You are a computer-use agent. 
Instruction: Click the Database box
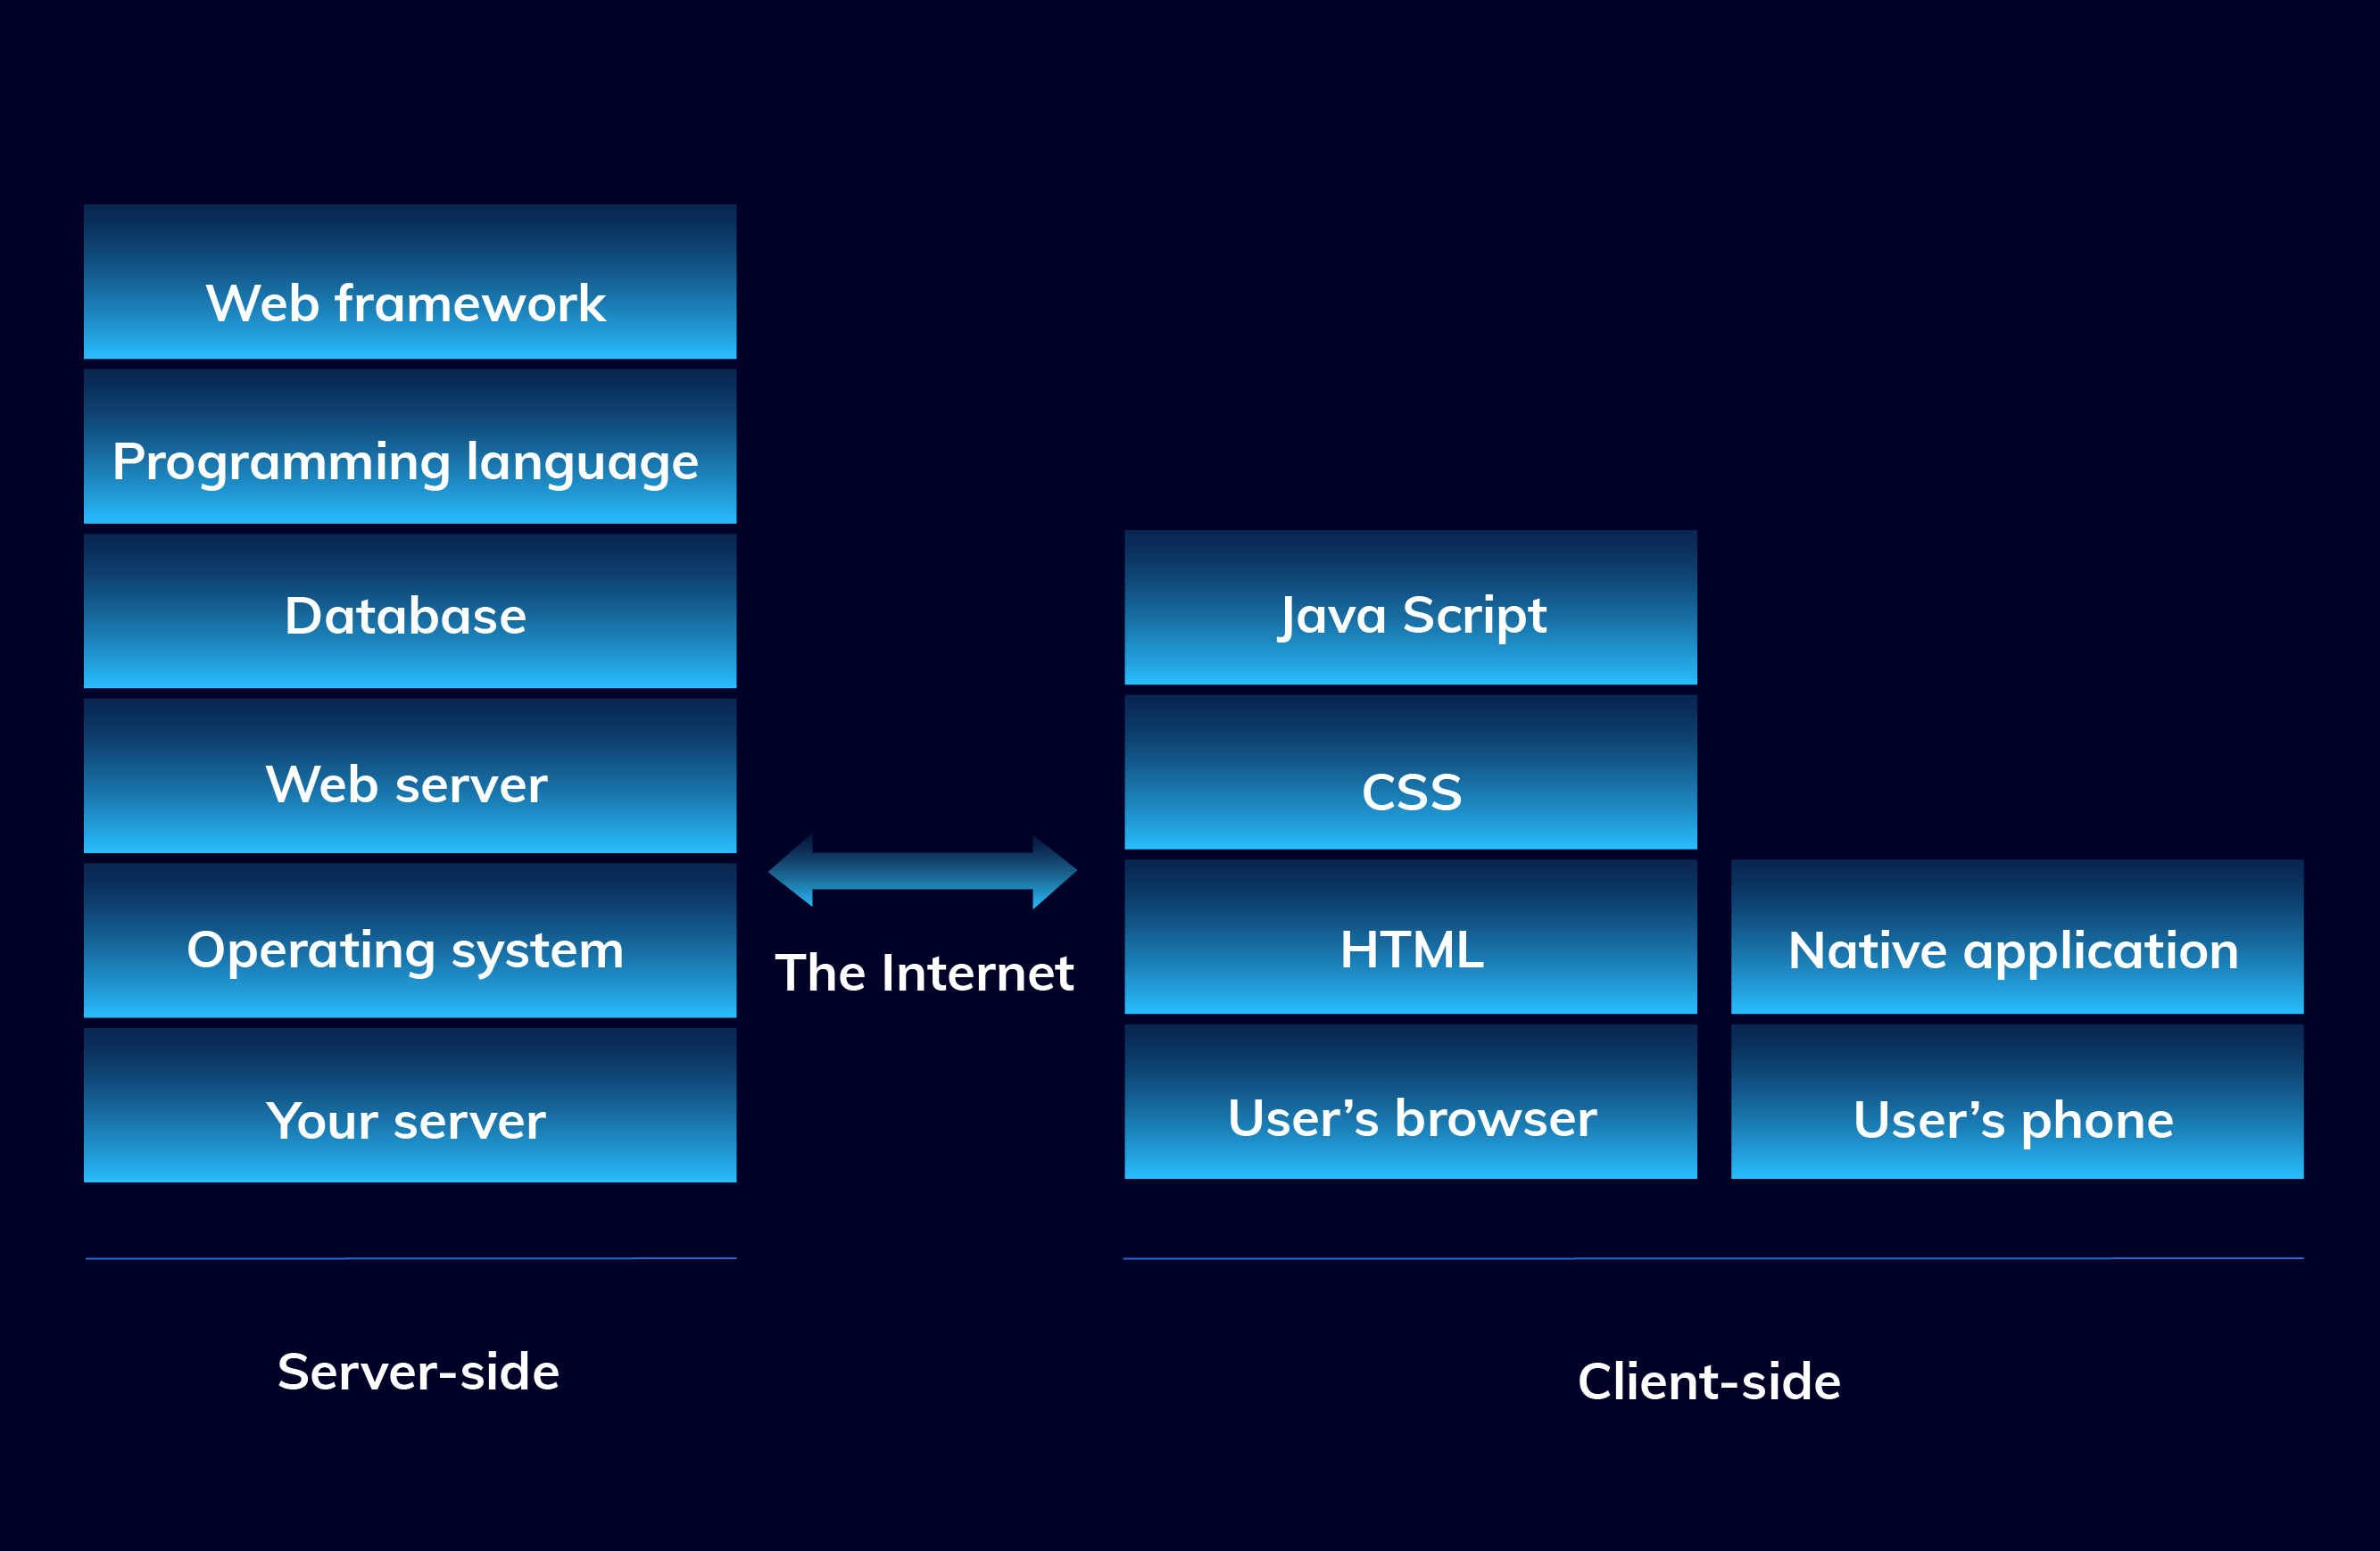tap(410, 611)
